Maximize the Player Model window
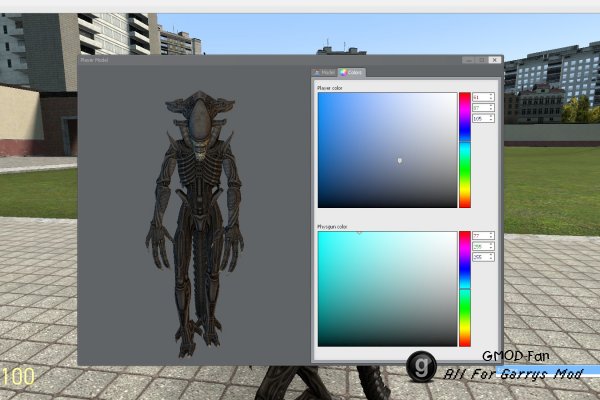Viewport: 600px width, 400px height. [x=482, y=60]
